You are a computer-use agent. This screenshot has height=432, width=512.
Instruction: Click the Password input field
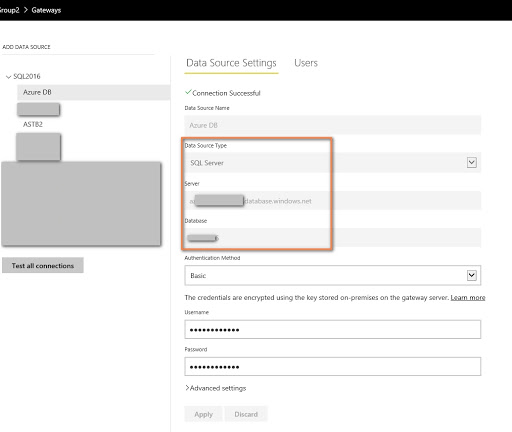coord(333,367)
